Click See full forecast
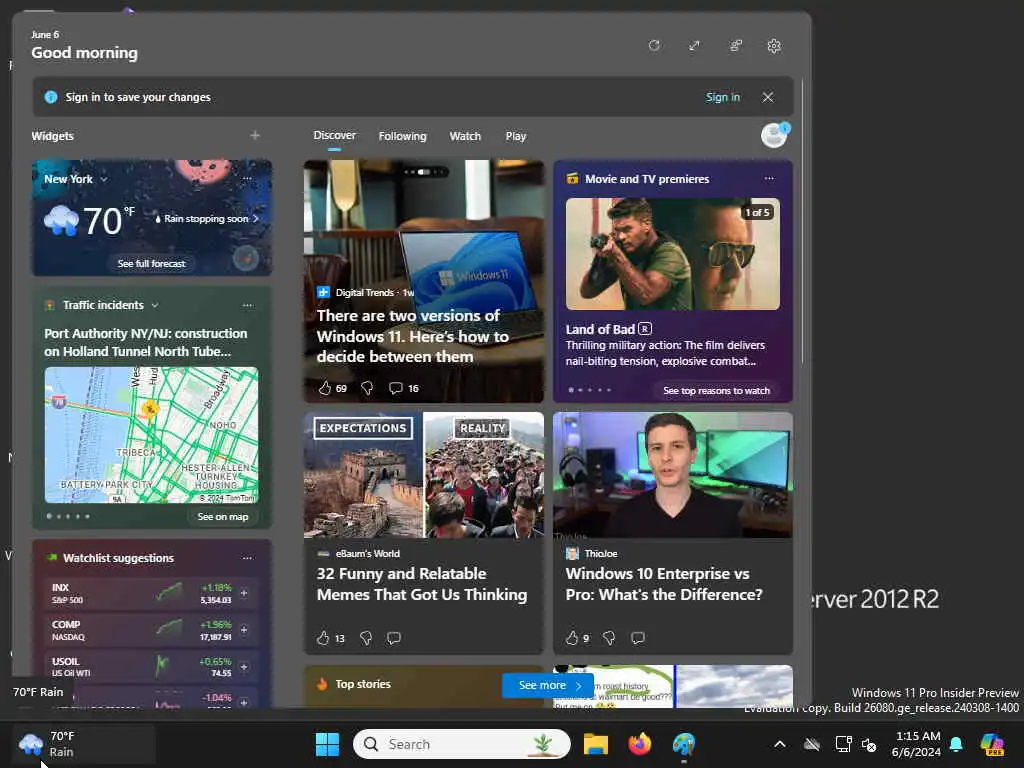1024x768 pixels. [x=152, y=264]
